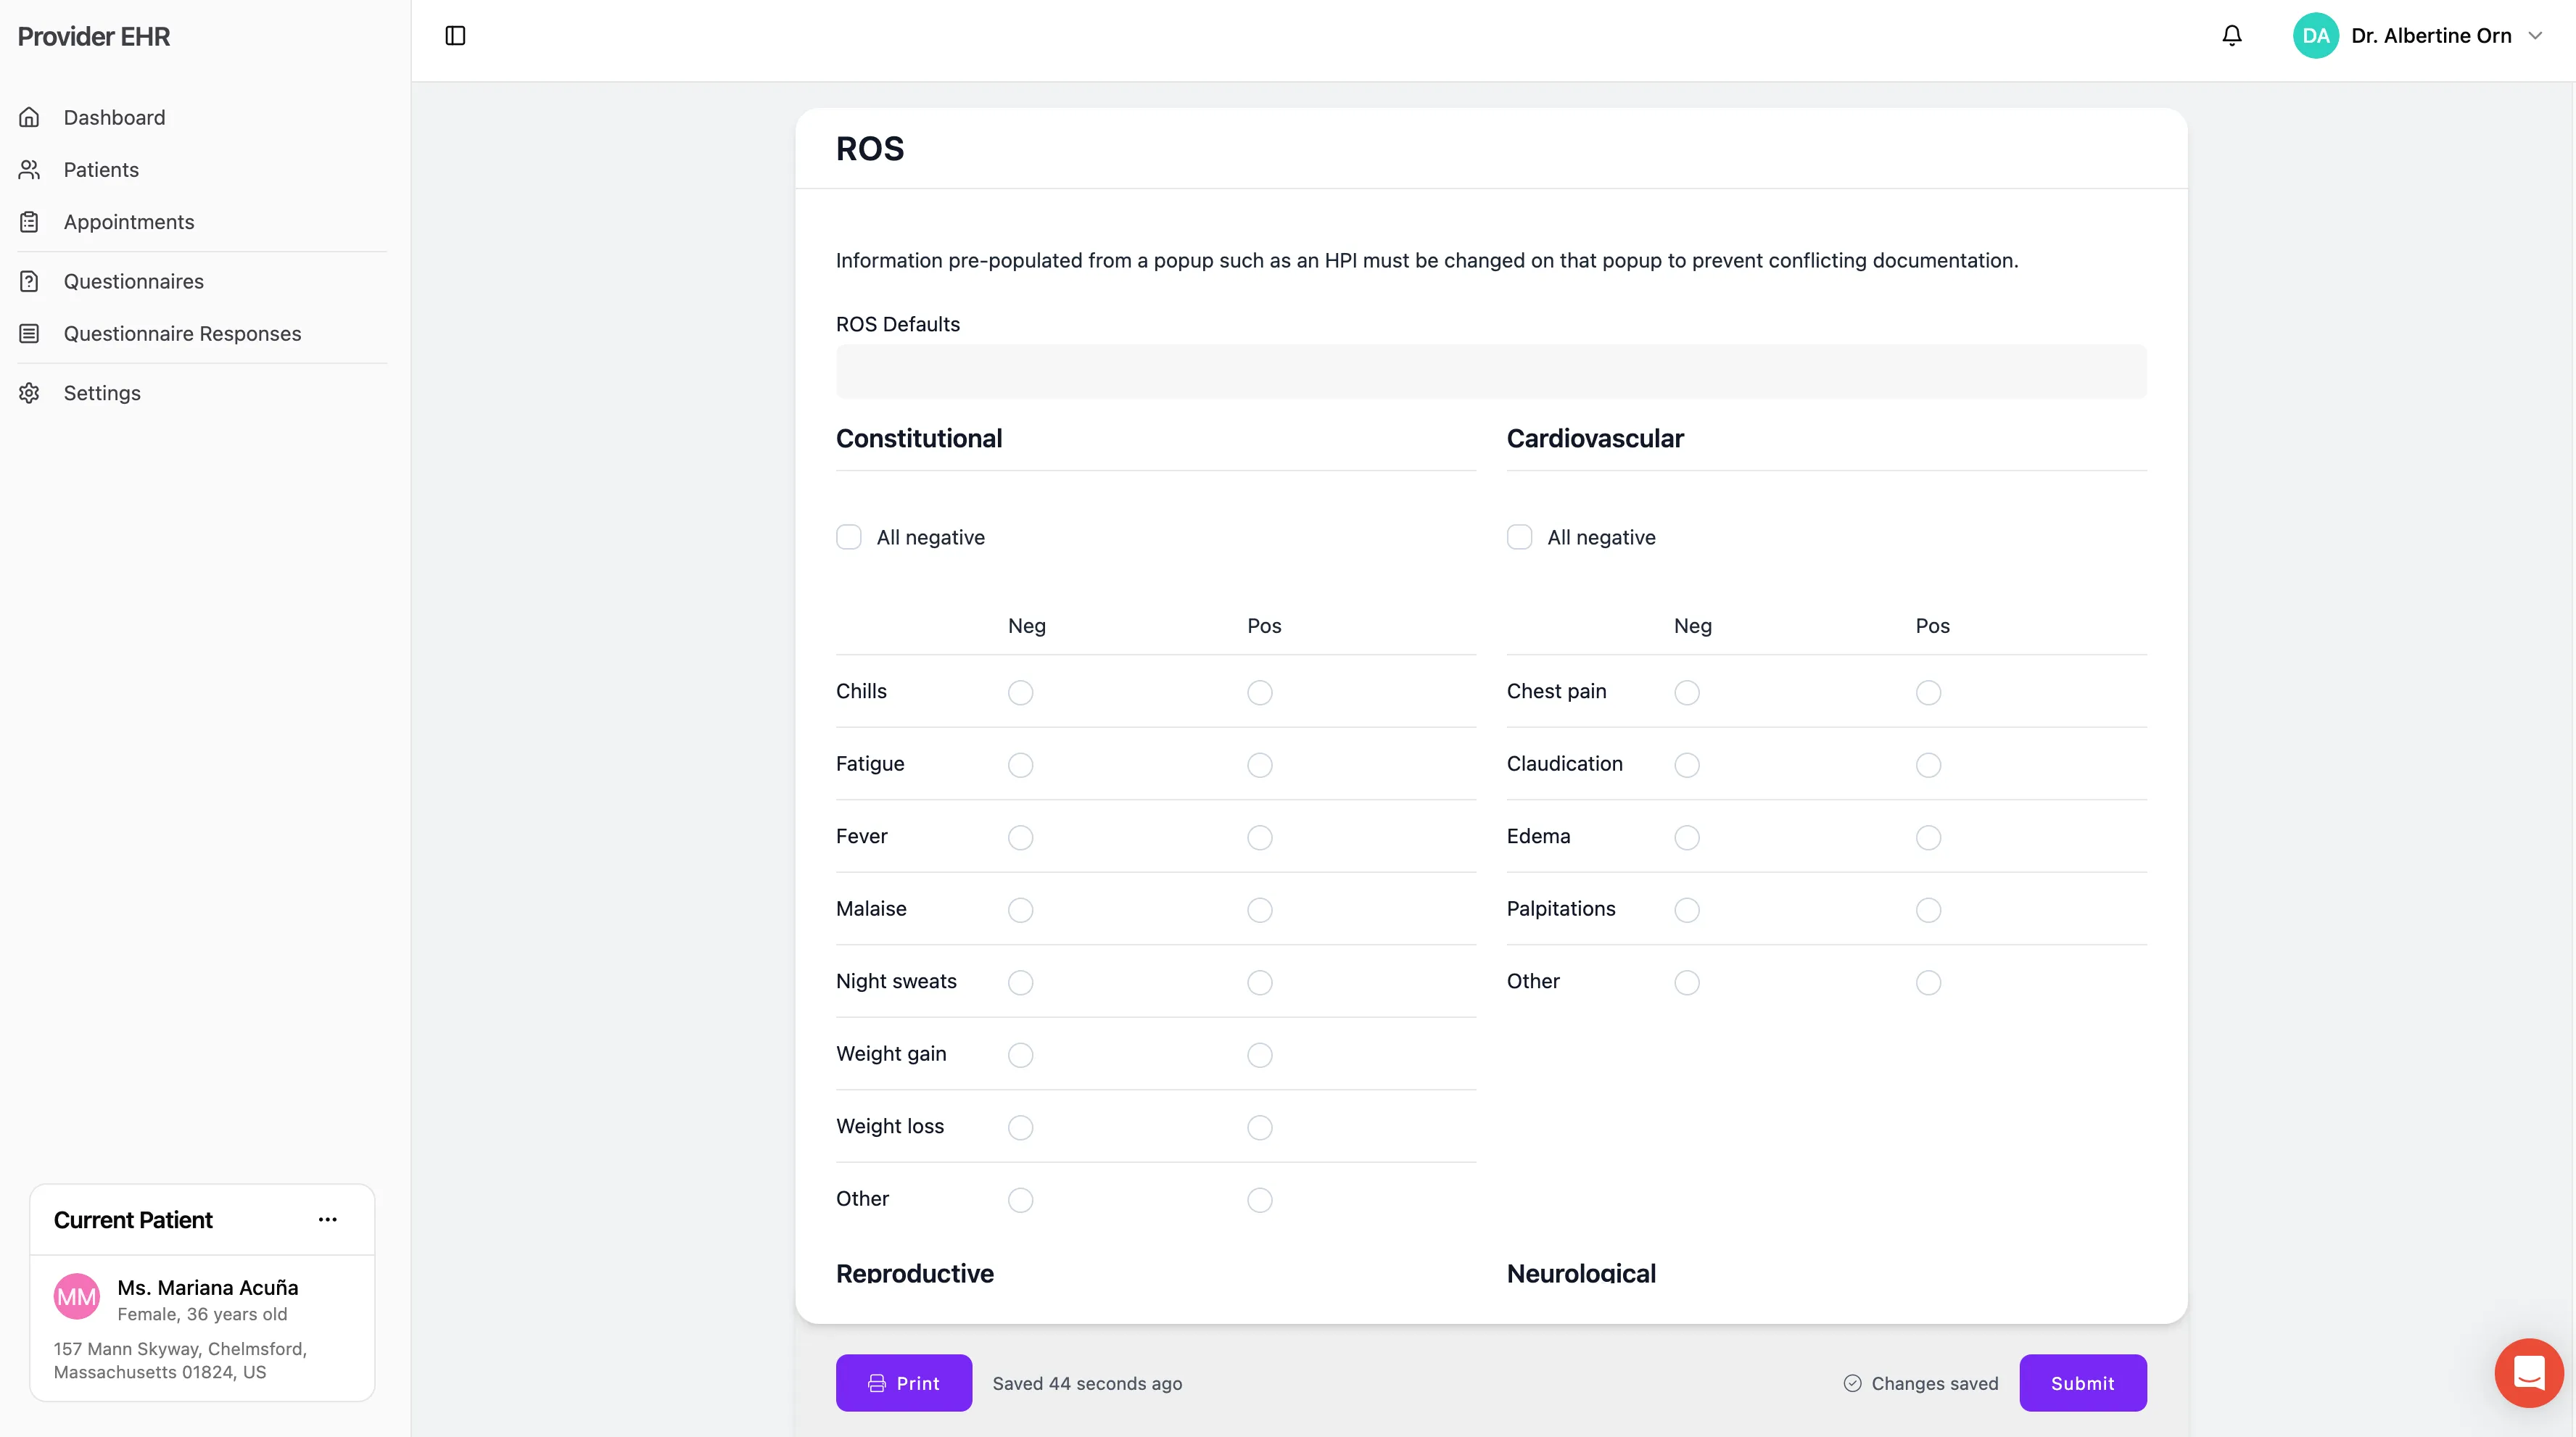Click the Questionnaire Responses document icon
This screenshot has width=2576, height=1437.
pos(29,333)
